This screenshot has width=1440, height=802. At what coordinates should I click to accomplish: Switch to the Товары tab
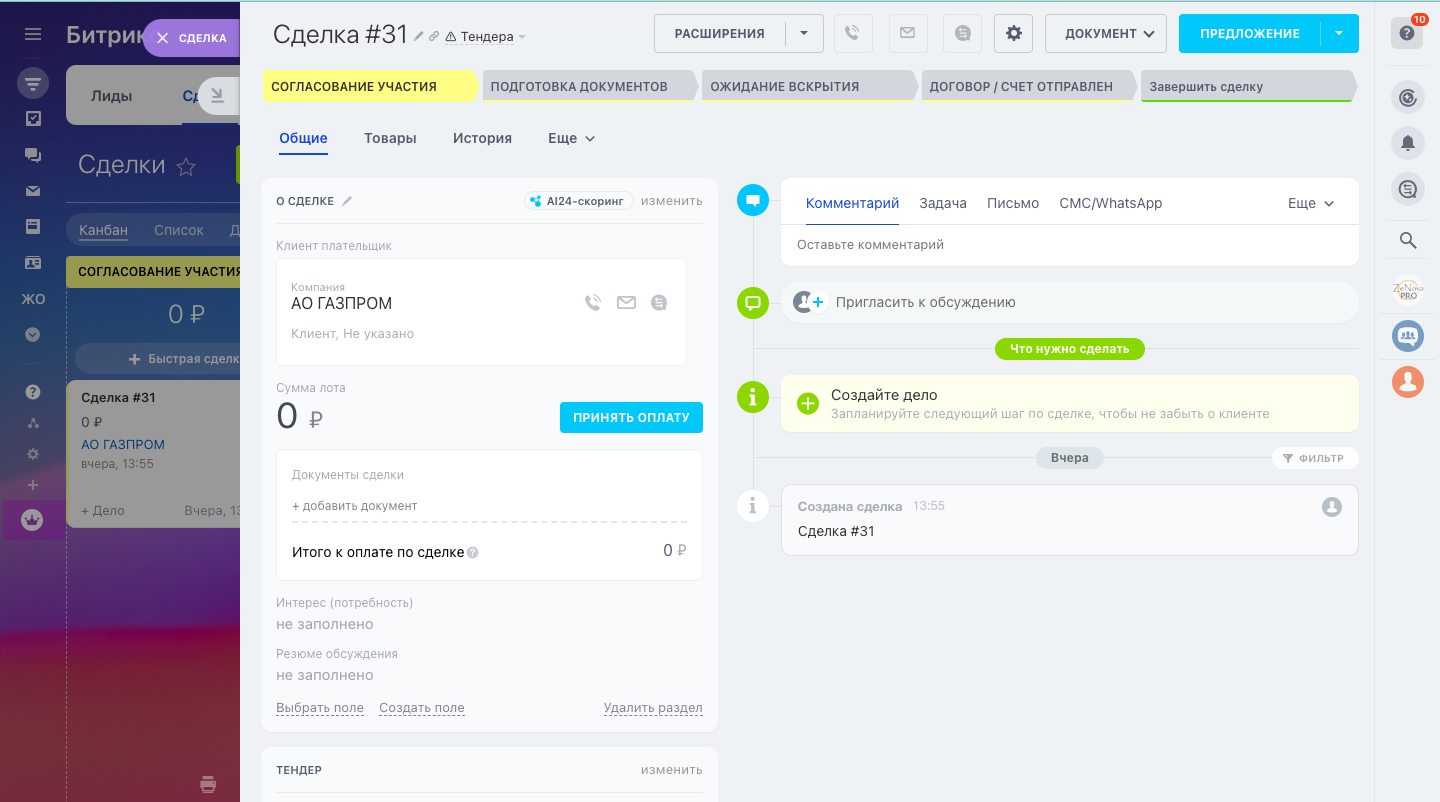[x=390, y=138]
